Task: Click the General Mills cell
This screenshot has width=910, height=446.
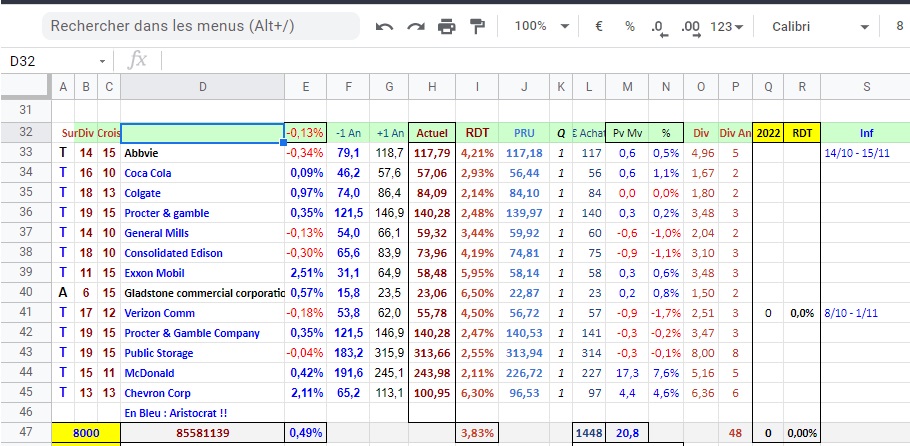Action: coord(203,233)
